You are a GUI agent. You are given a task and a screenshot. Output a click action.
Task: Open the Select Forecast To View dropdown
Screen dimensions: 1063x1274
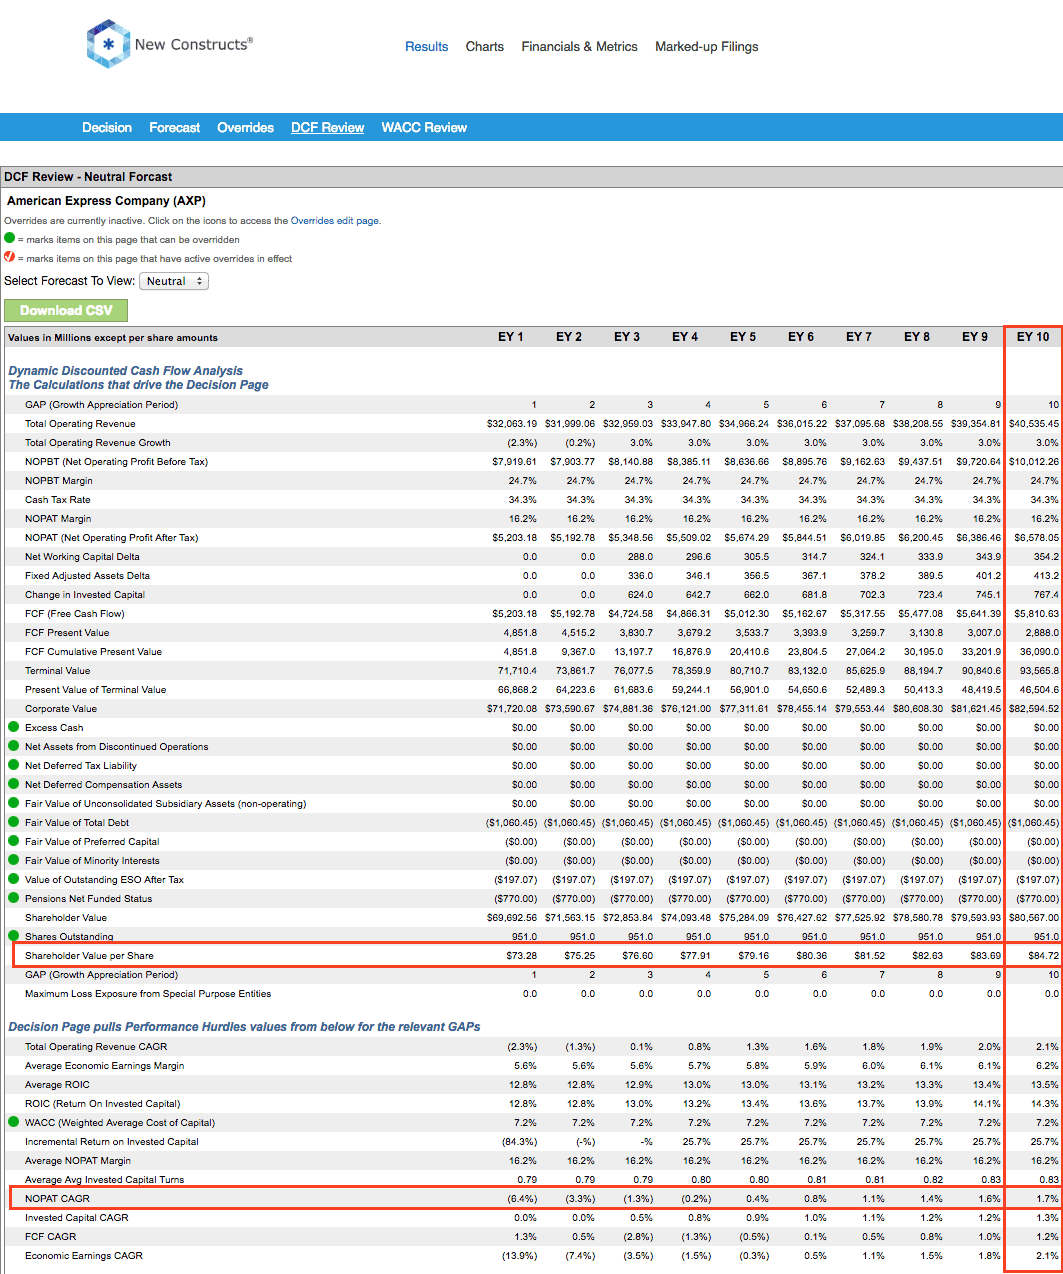[x=174, y=281]
